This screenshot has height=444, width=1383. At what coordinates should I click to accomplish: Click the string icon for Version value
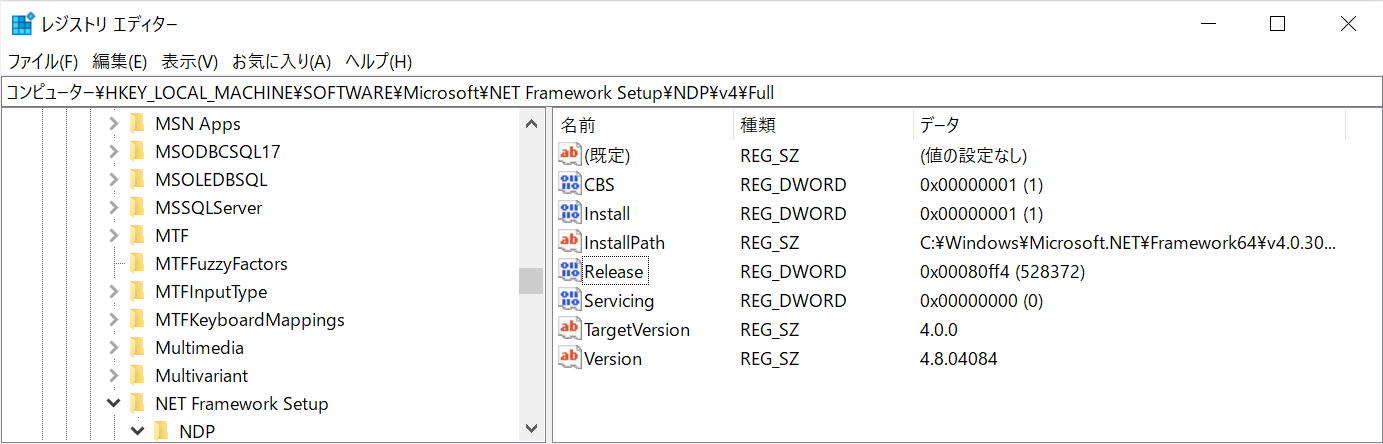[570, 358]
